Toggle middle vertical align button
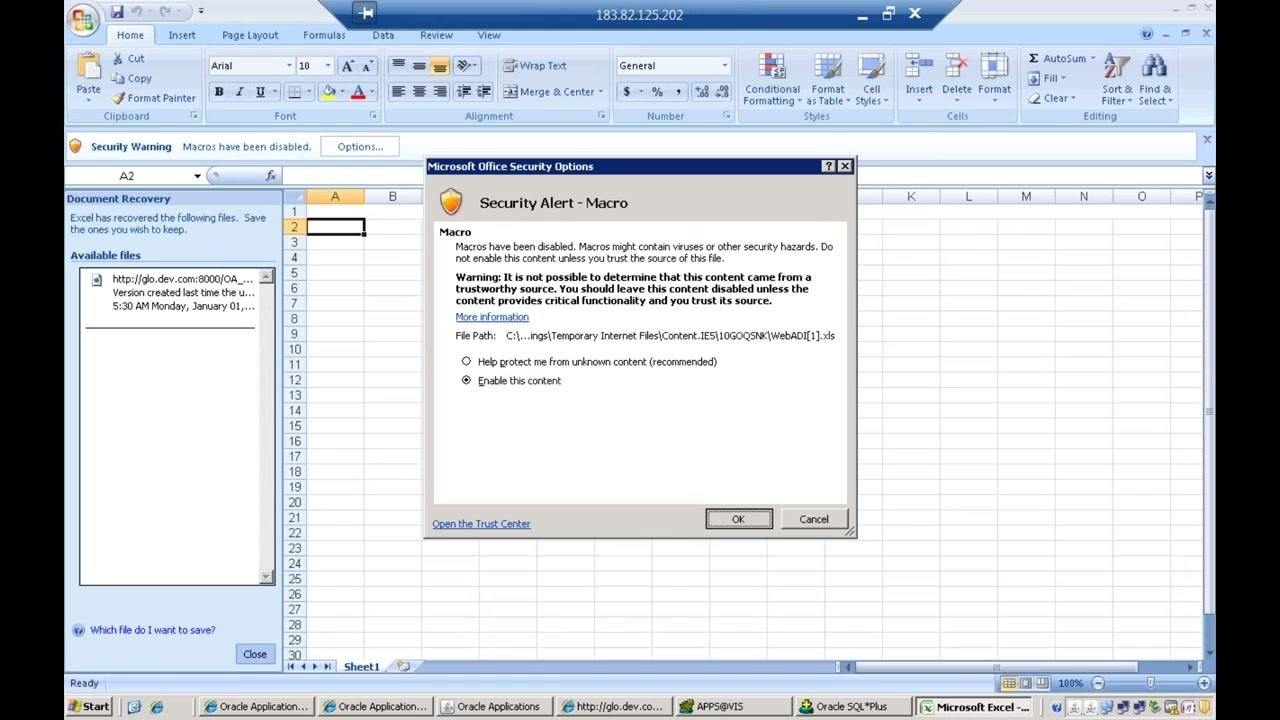Screen dimensions: 1280x720 tap(419, 66)
